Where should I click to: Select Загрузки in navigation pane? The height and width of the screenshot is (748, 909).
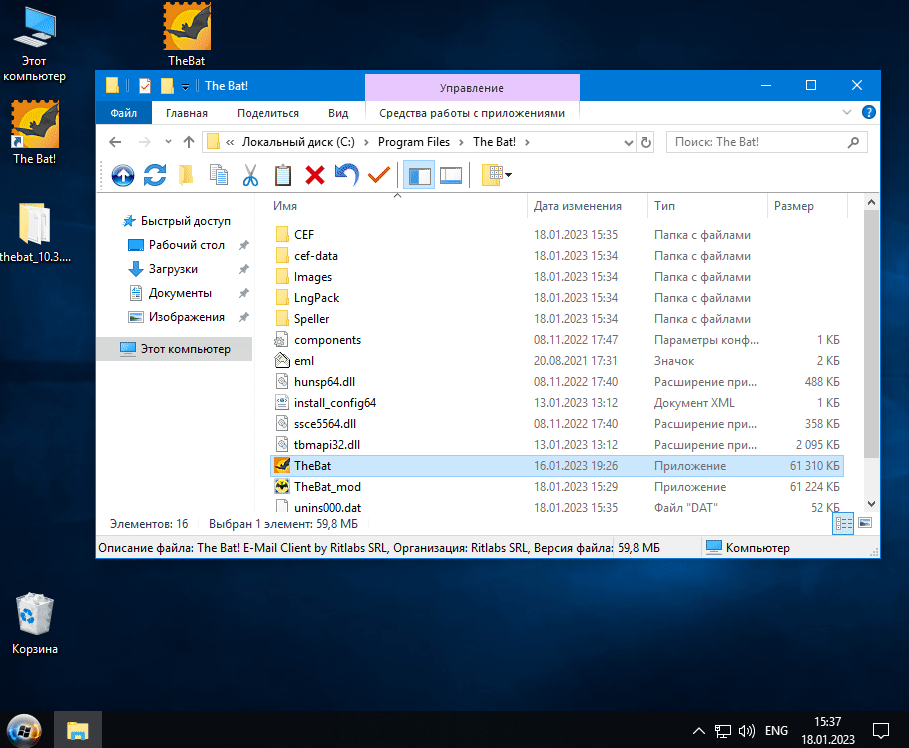pos(173,269)
